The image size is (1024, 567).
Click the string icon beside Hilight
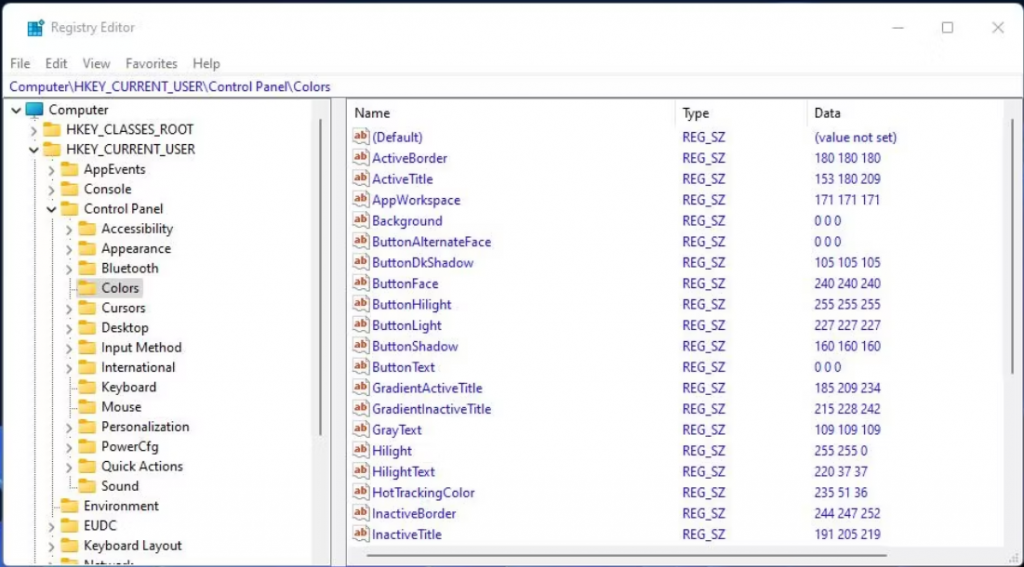[360, 450]
